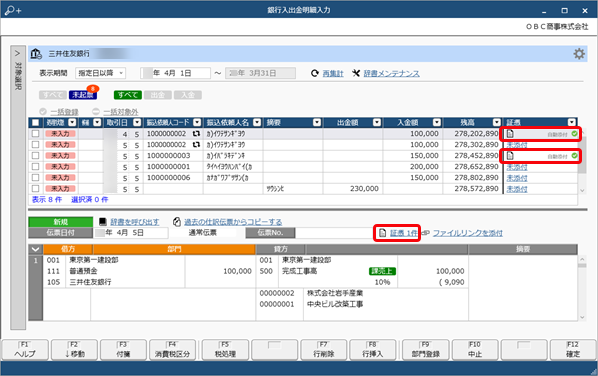Image resolution: width=598 pixels, height=376 pixels.
Task: Click the 辞書を呼び出す link
Action: tap(135, 222)
